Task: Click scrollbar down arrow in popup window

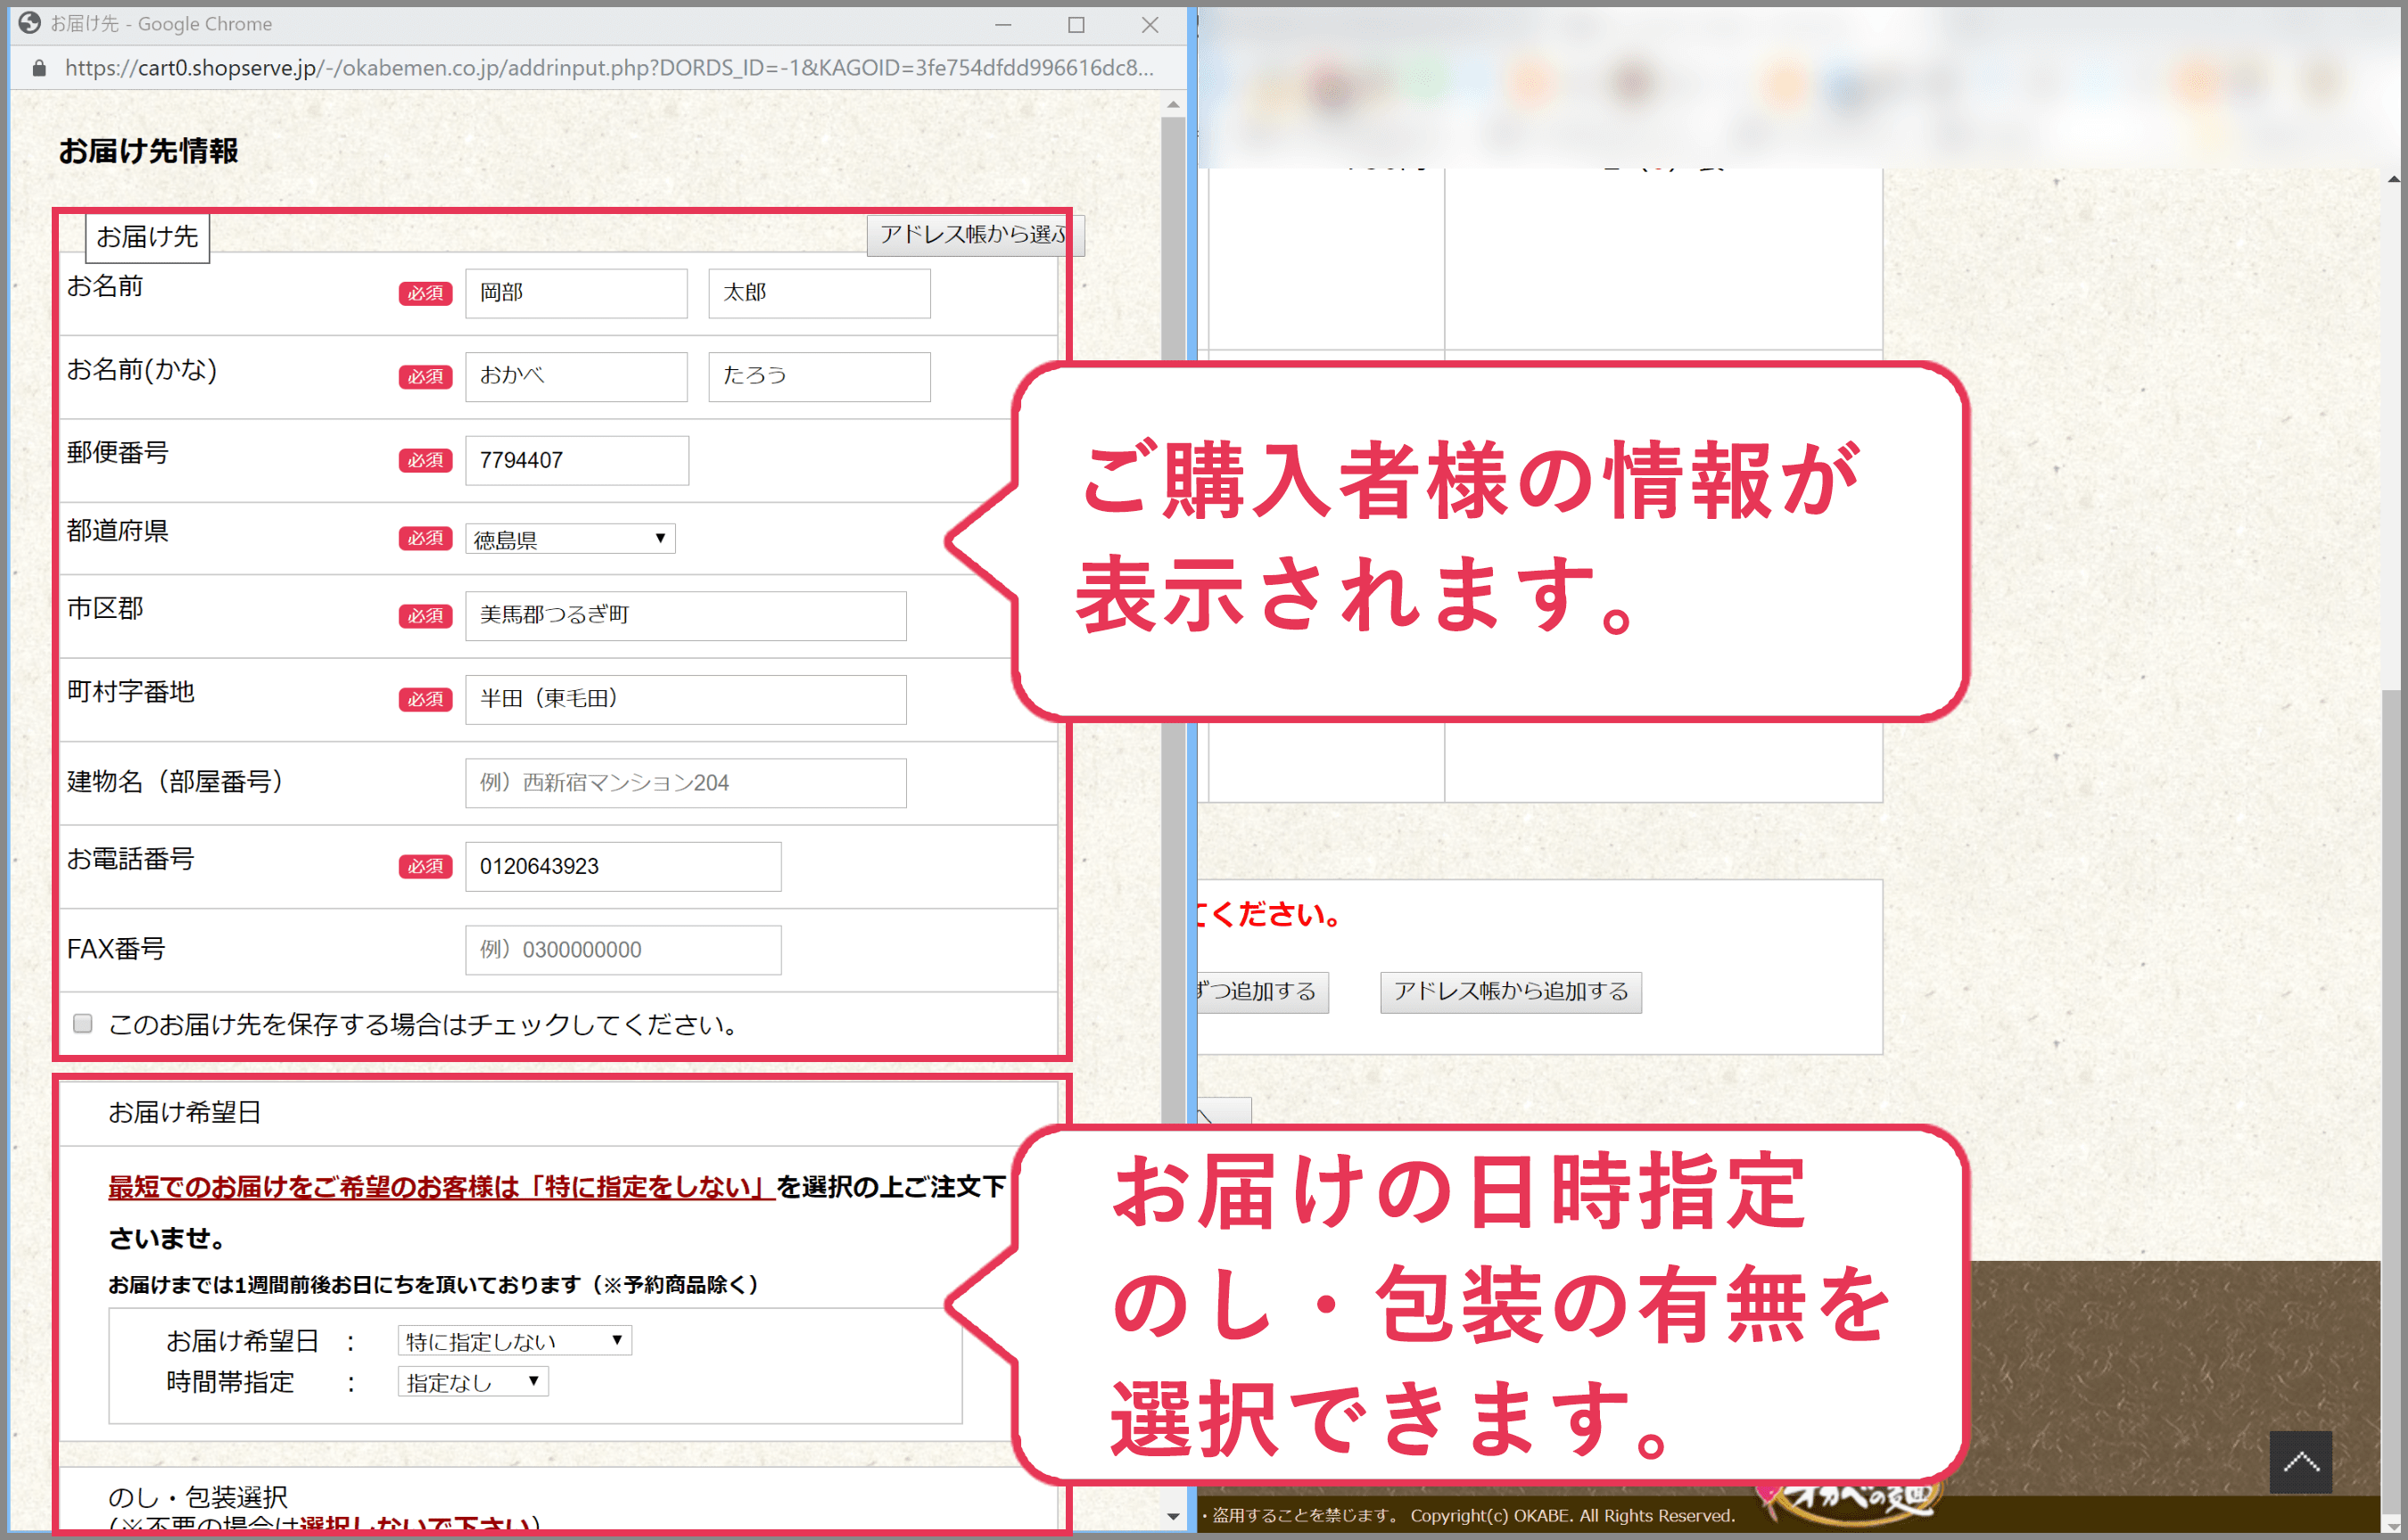Action: (x=1173, y=1516)
